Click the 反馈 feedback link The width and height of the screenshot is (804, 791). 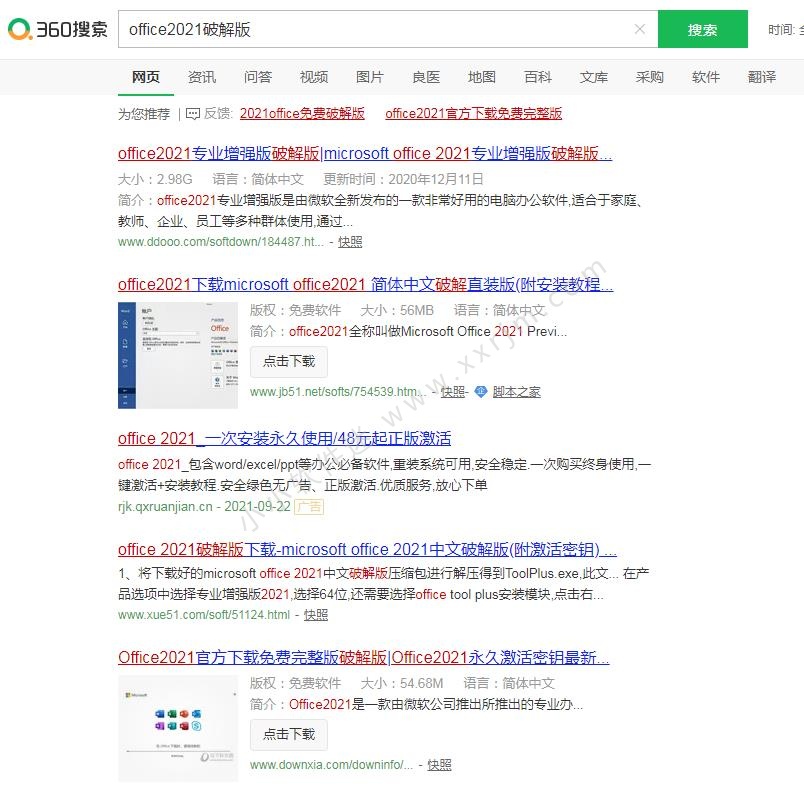pyautogui.click(x=217, y=113)
